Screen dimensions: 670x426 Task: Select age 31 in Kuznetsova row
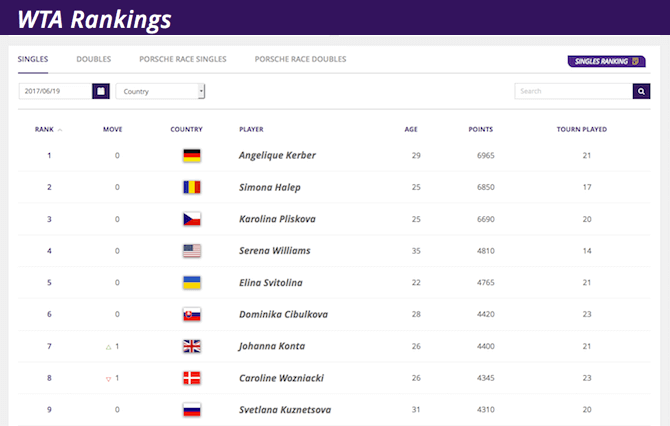tap(416, 410)
